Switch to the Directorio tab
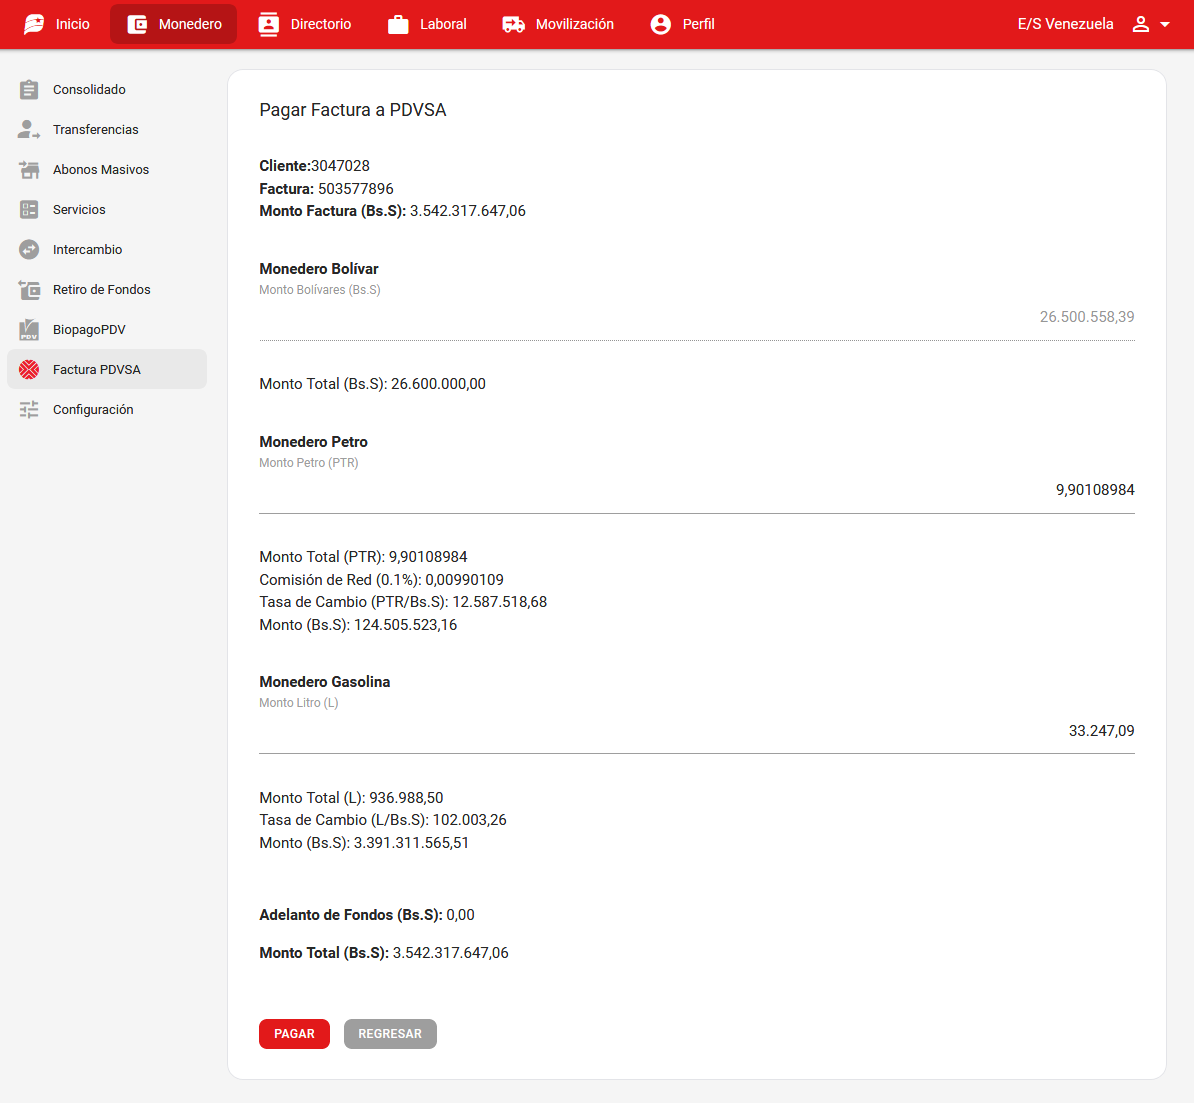Viewport: 1194px width, 1103px height. pos(305,24)
